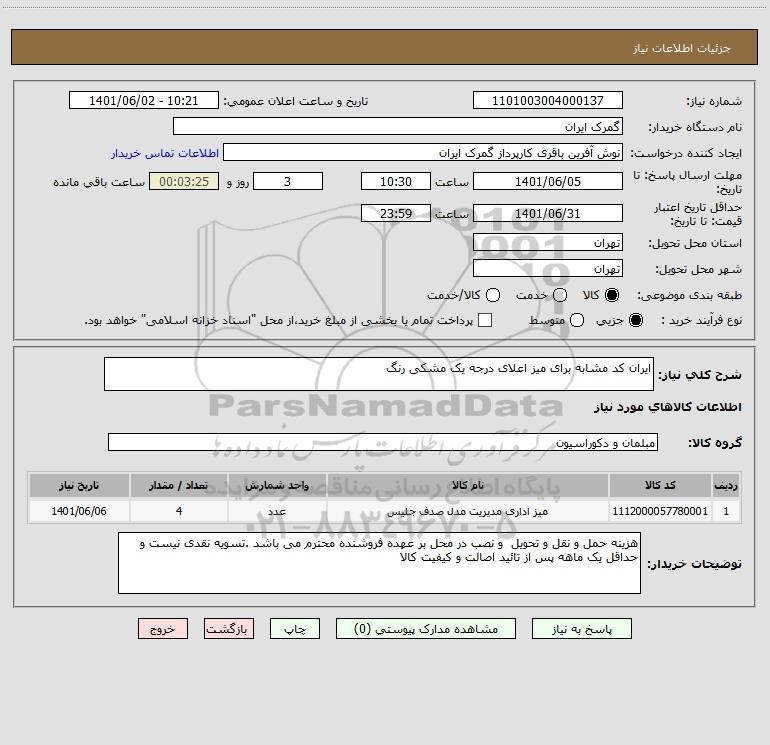Click the row number cell 1

coord(726,511)
